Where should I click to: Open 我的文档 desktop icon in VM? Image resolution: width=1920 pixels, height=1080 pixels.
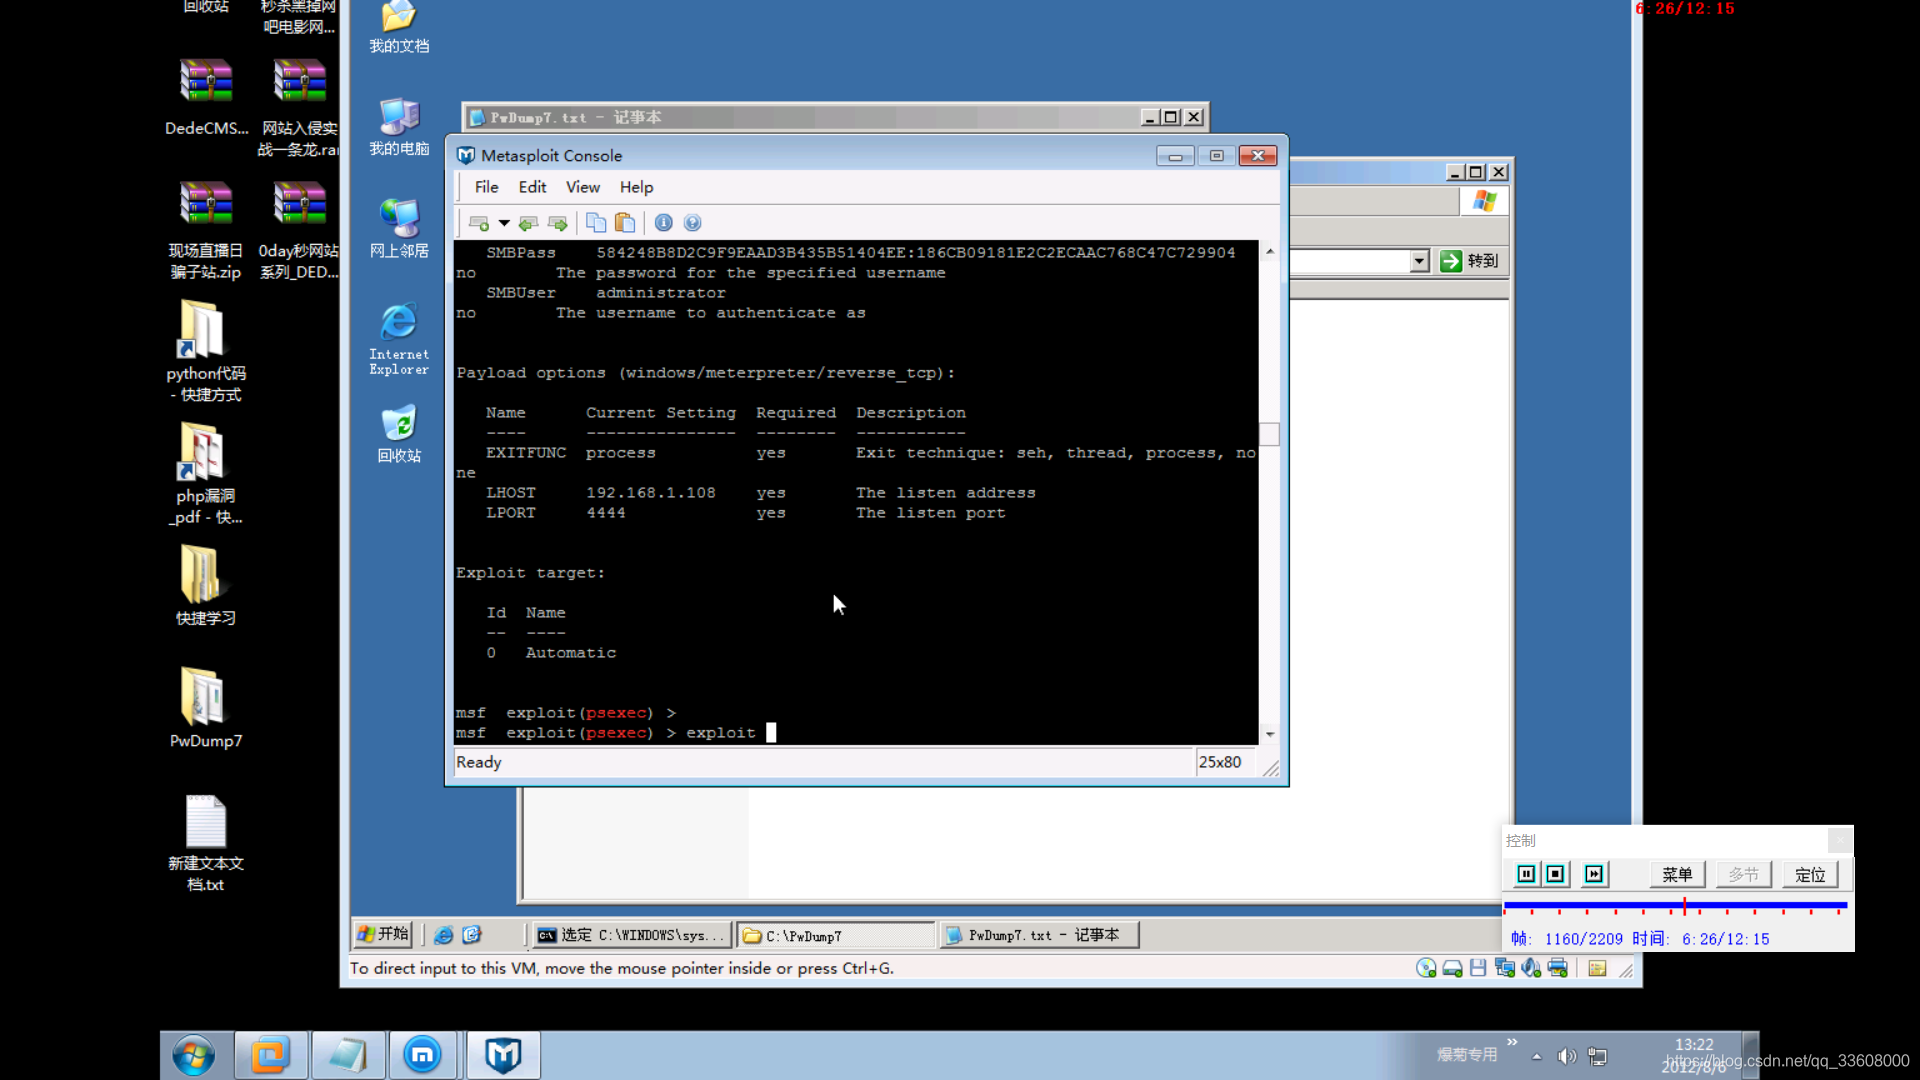(399, 28)
